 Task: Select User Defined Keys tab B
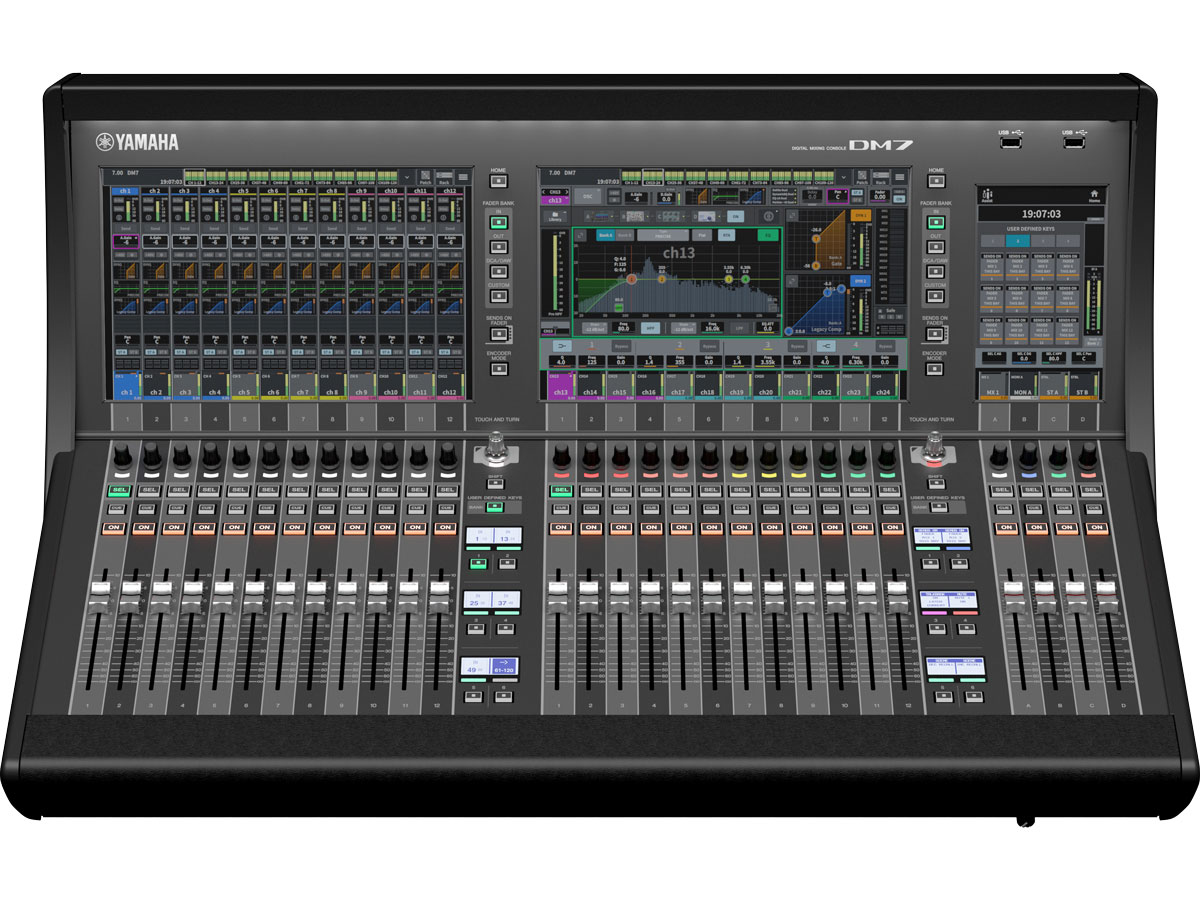tap(1018, 241)
